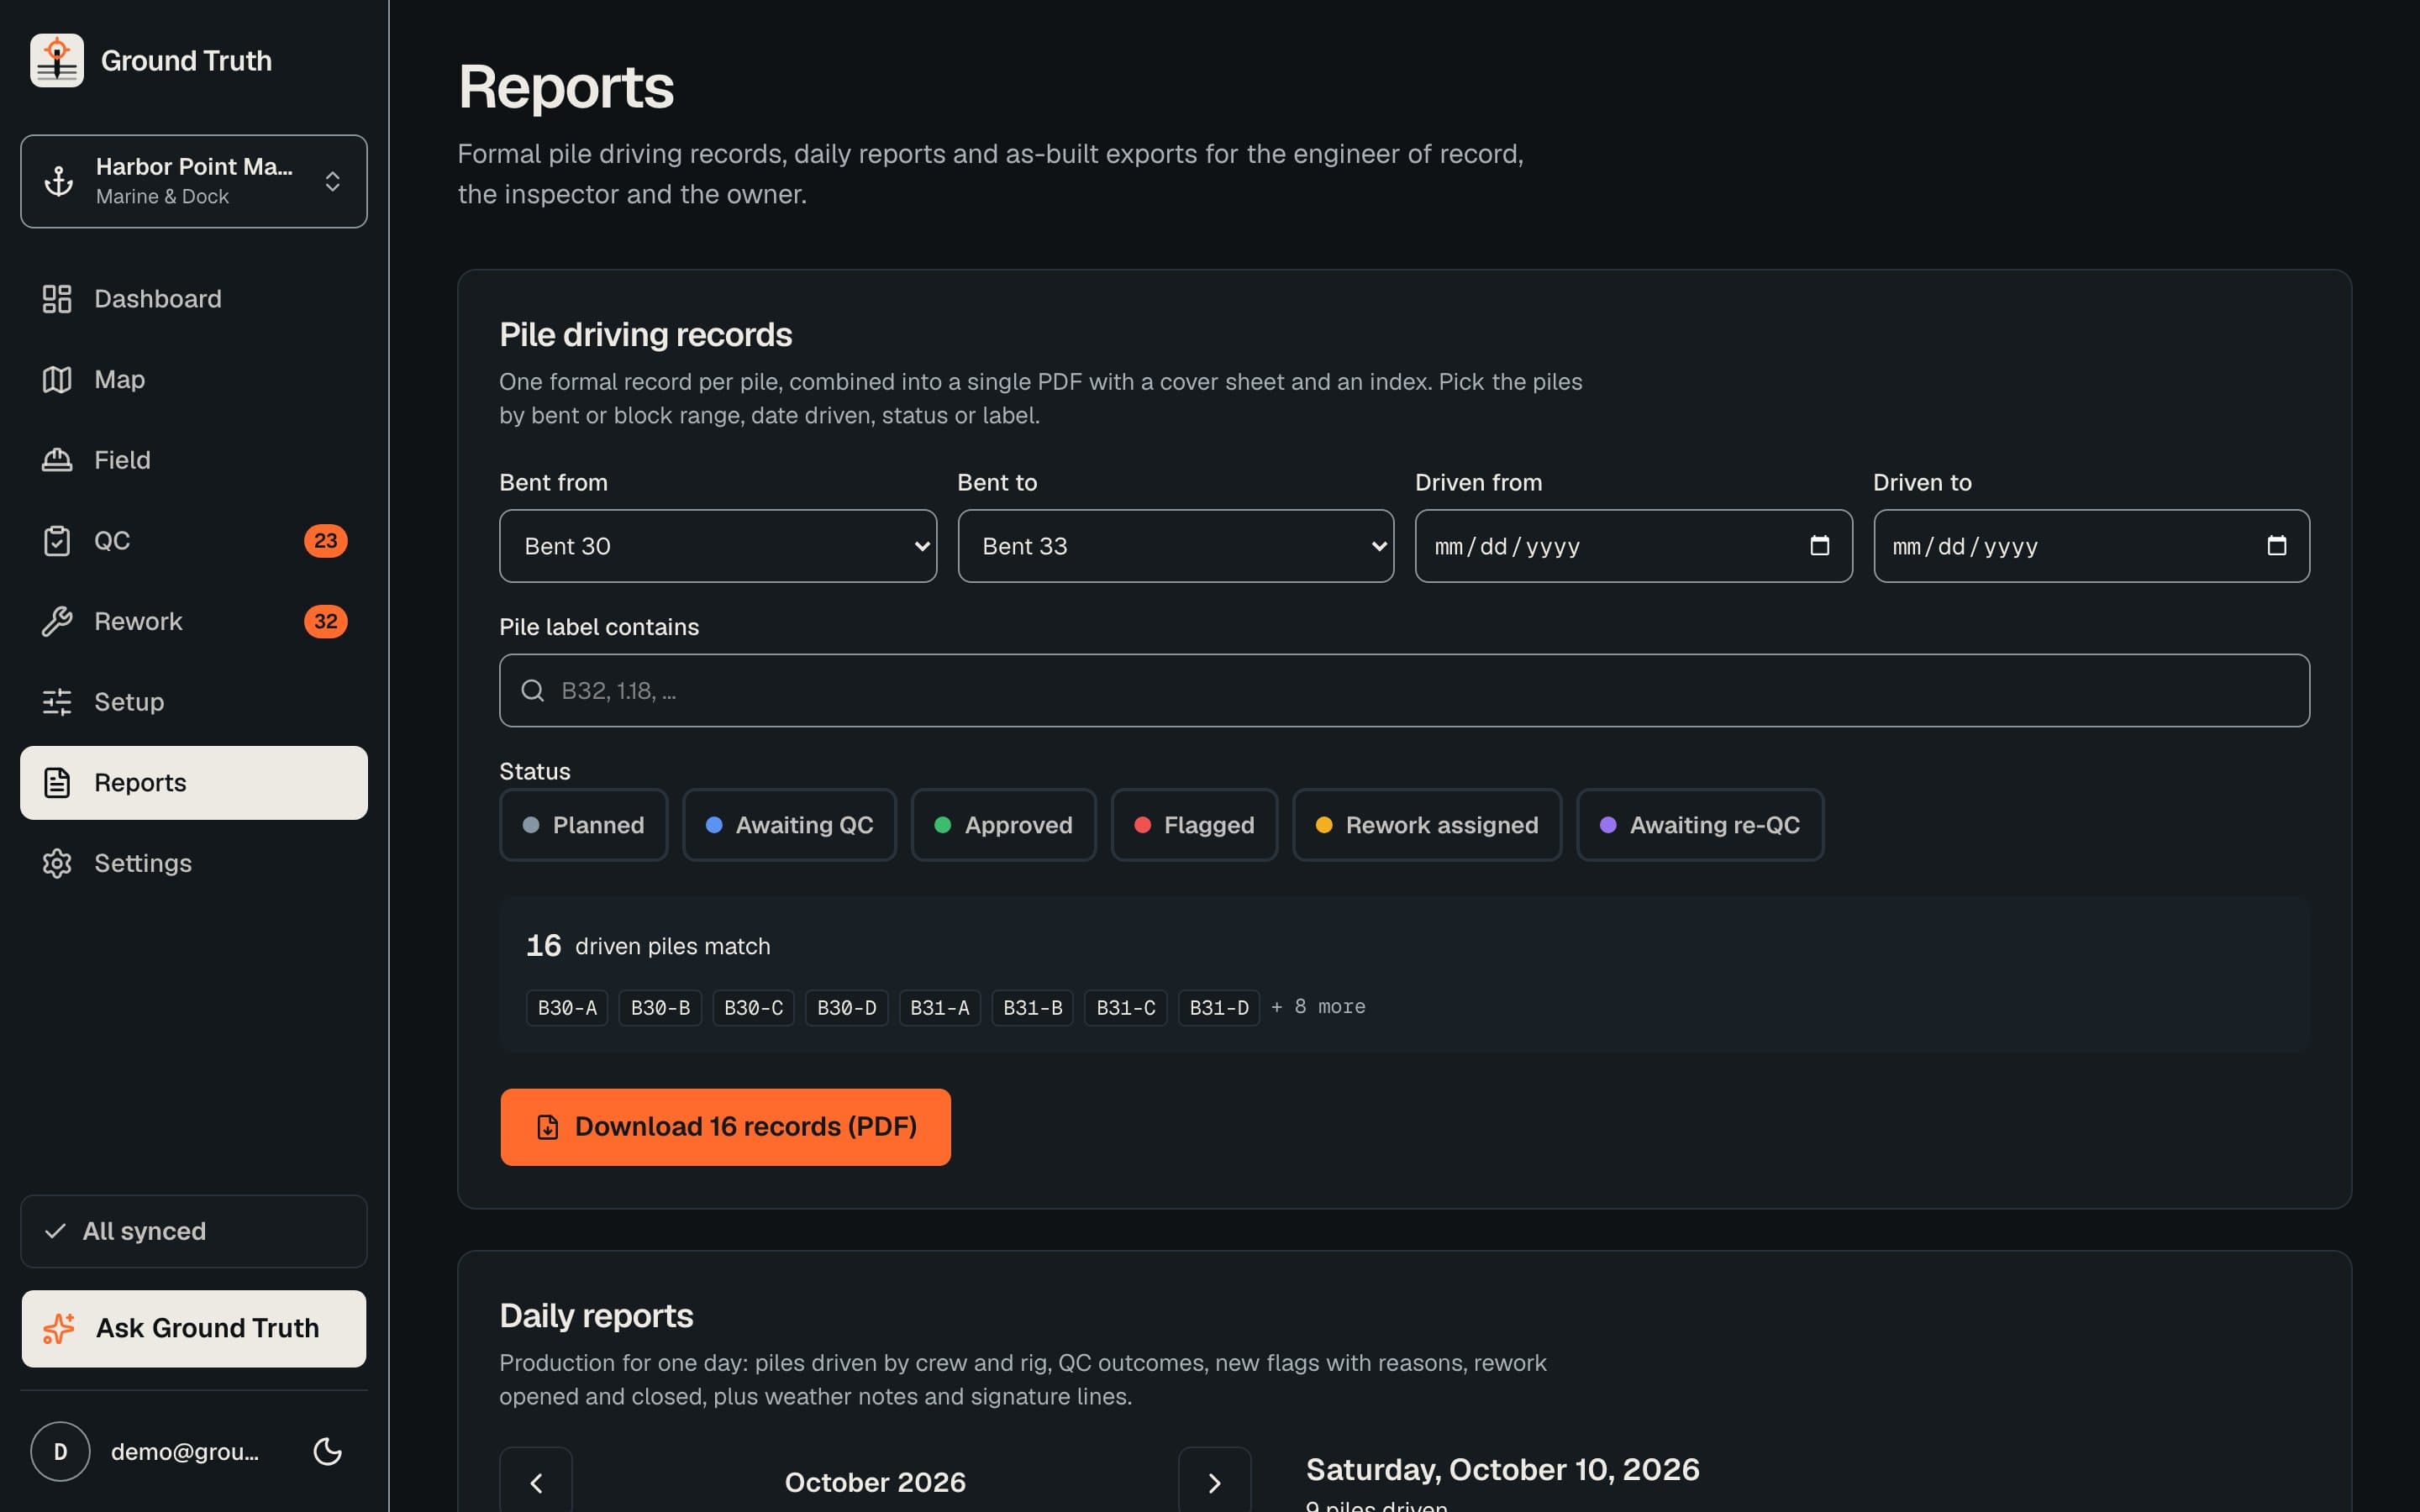Click the Ground Truth logo icon
The height and width of the screenshot is (1512, 2420).
click(x=57, y=60)
